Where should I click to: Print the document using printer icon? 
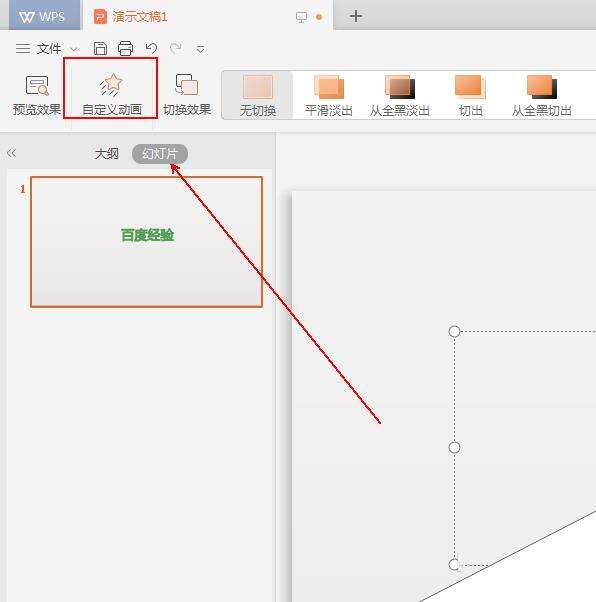(125, 48)
